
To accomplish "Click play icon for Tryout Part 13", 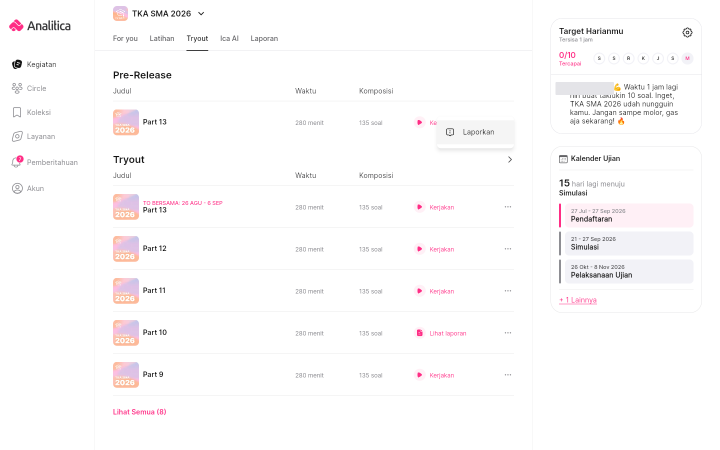I will (x=419, y=207).
